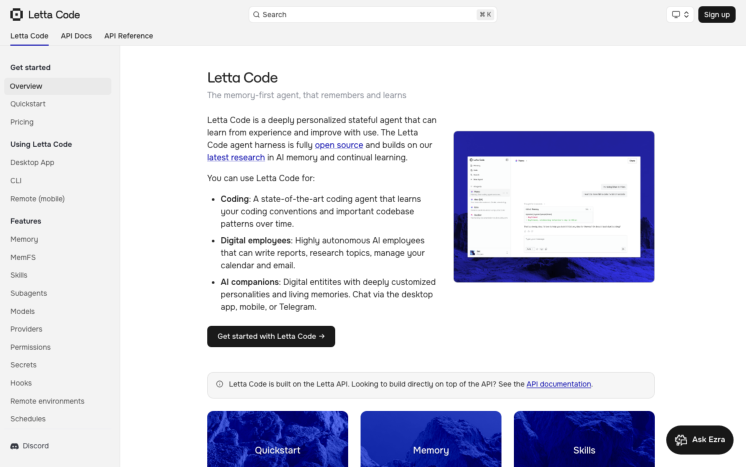Open the Letta Code app screenshot image
The image size is (746, 467).
(554, 207)
